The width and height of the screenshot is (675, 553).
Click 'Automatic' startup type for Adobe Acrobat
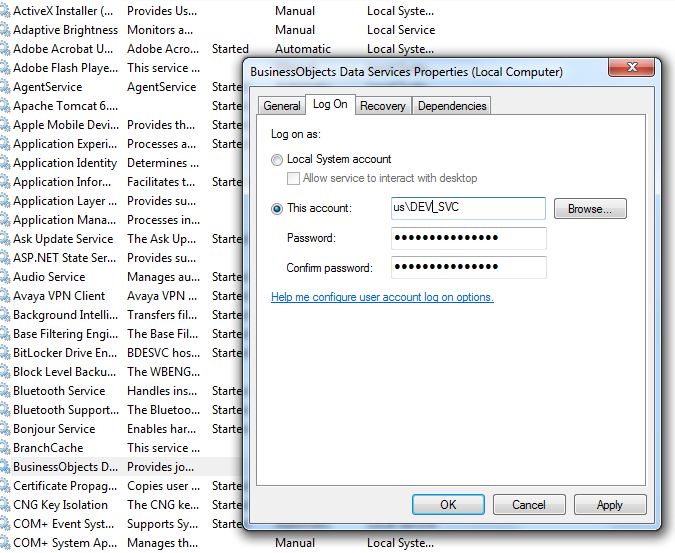pyautogui.click(x=303, y=49)
